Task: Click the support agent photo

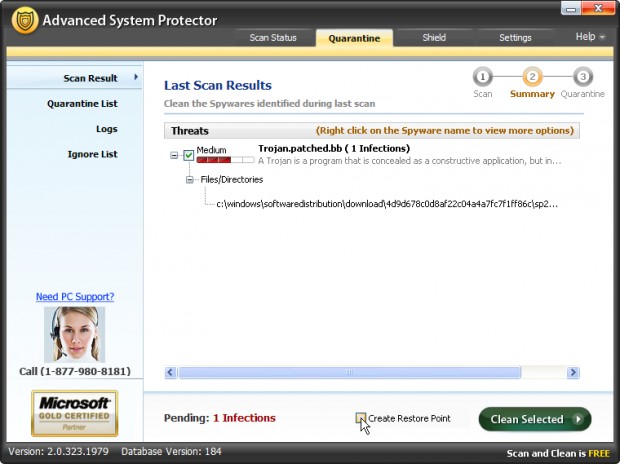Action: tap(74, 335)
